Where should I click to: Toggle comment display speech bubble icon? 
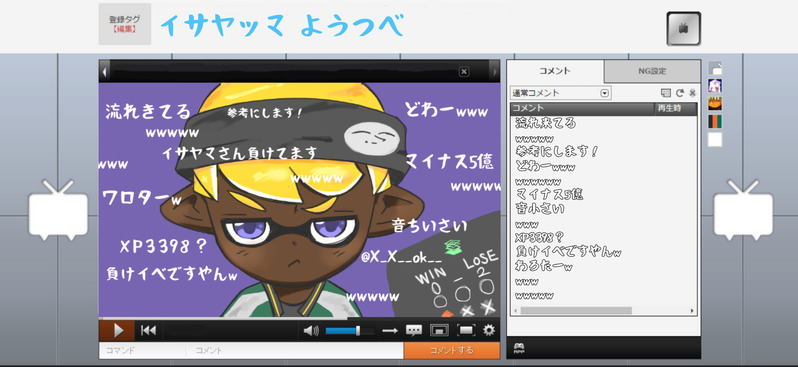coord(414,331)
